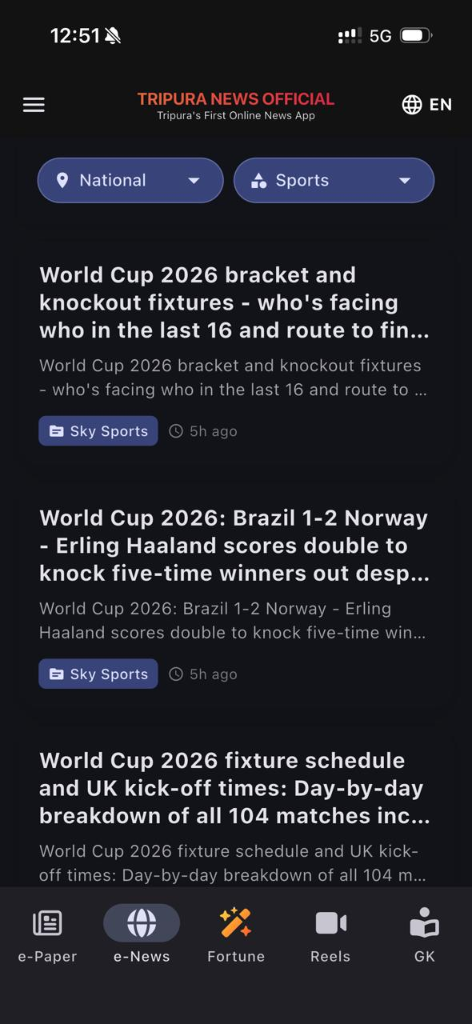Open the fixture schedule UK kick-off article
The height and width of the screenshot is (1024, 472).
pos(234,788)
